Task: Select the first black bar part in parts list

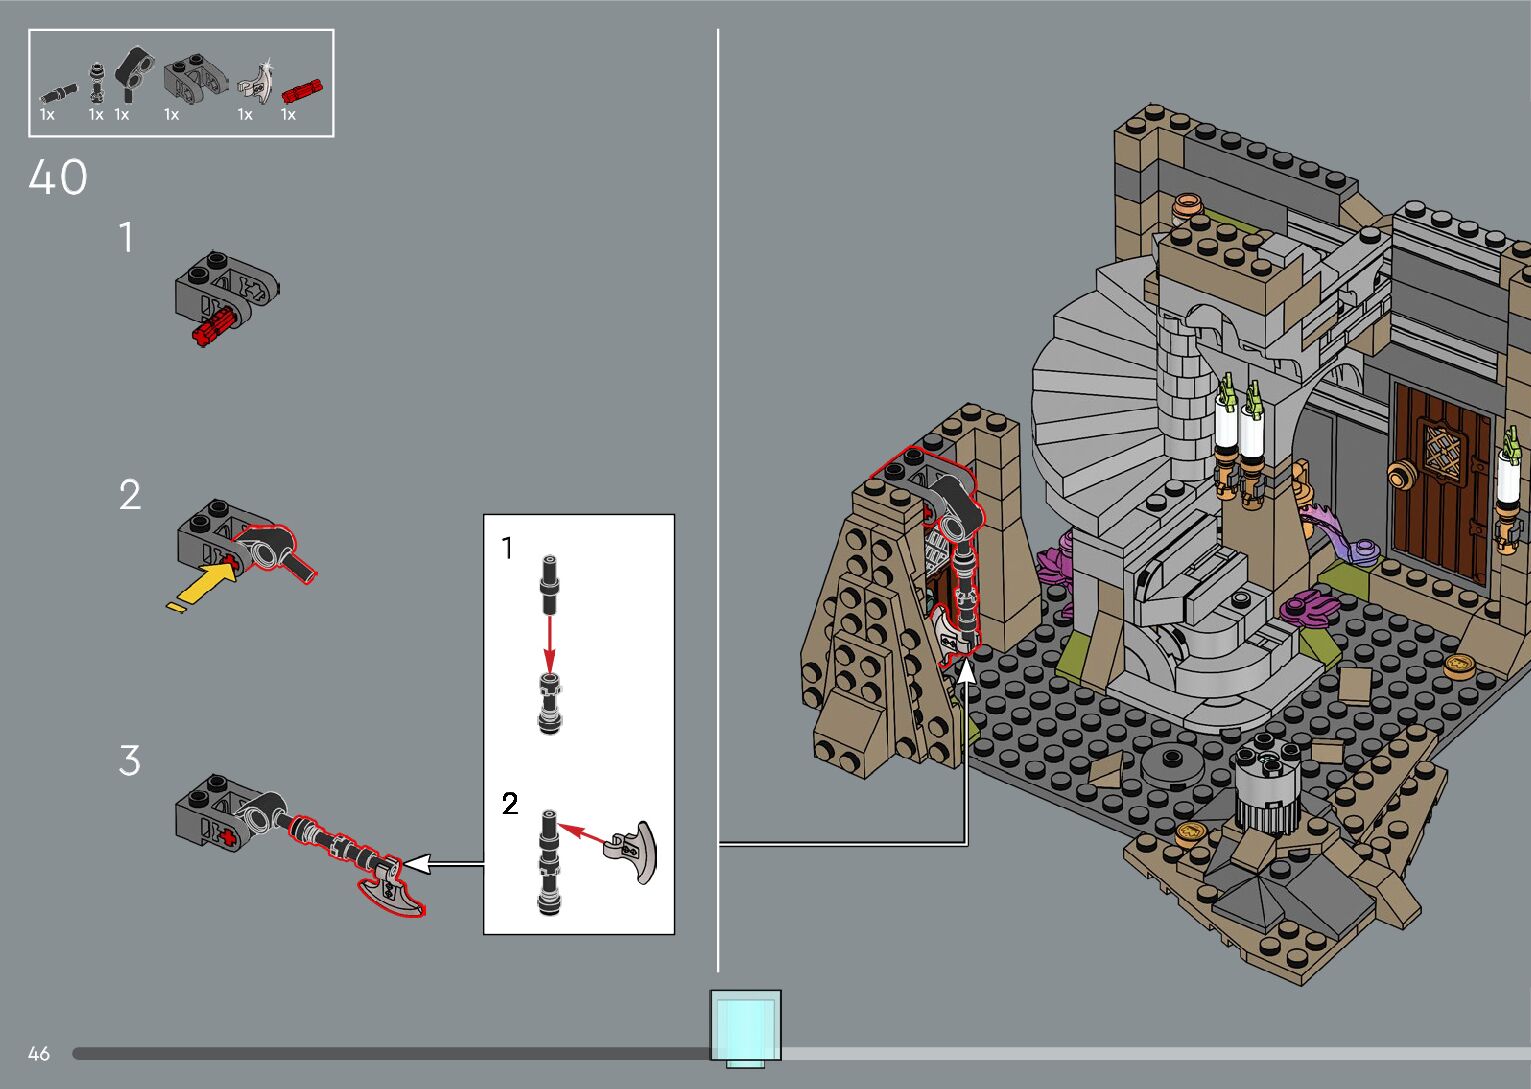Action: coord(58,94)
